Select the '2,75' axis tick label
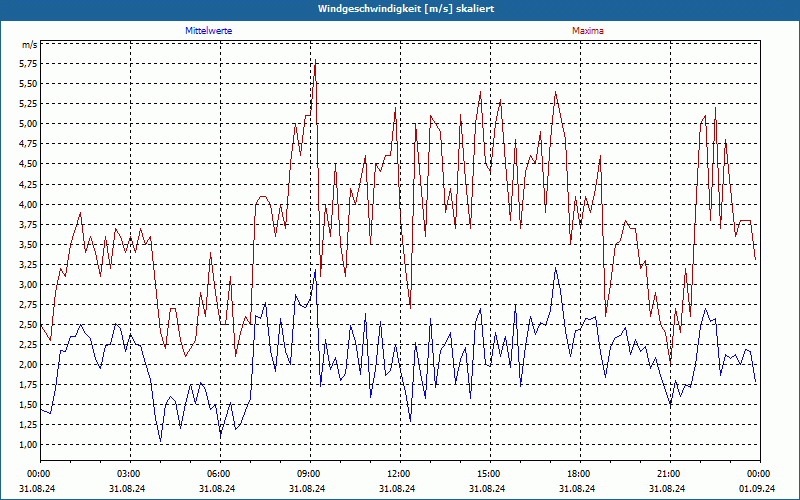This screenshot has width=800, height=500. (28, 305)
